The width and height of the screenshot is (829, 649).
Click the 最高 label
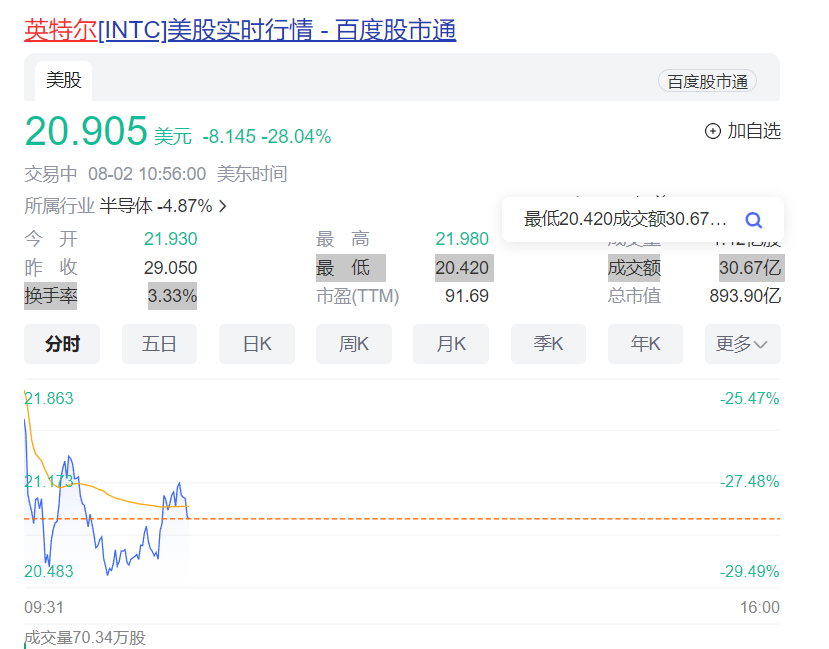(343, 239)
